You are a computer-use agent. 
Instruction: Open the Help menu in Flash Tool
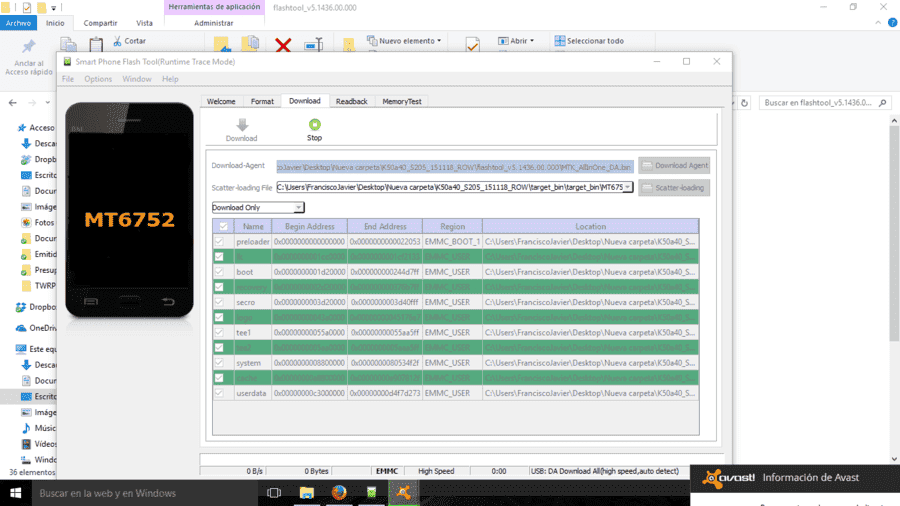170,79
